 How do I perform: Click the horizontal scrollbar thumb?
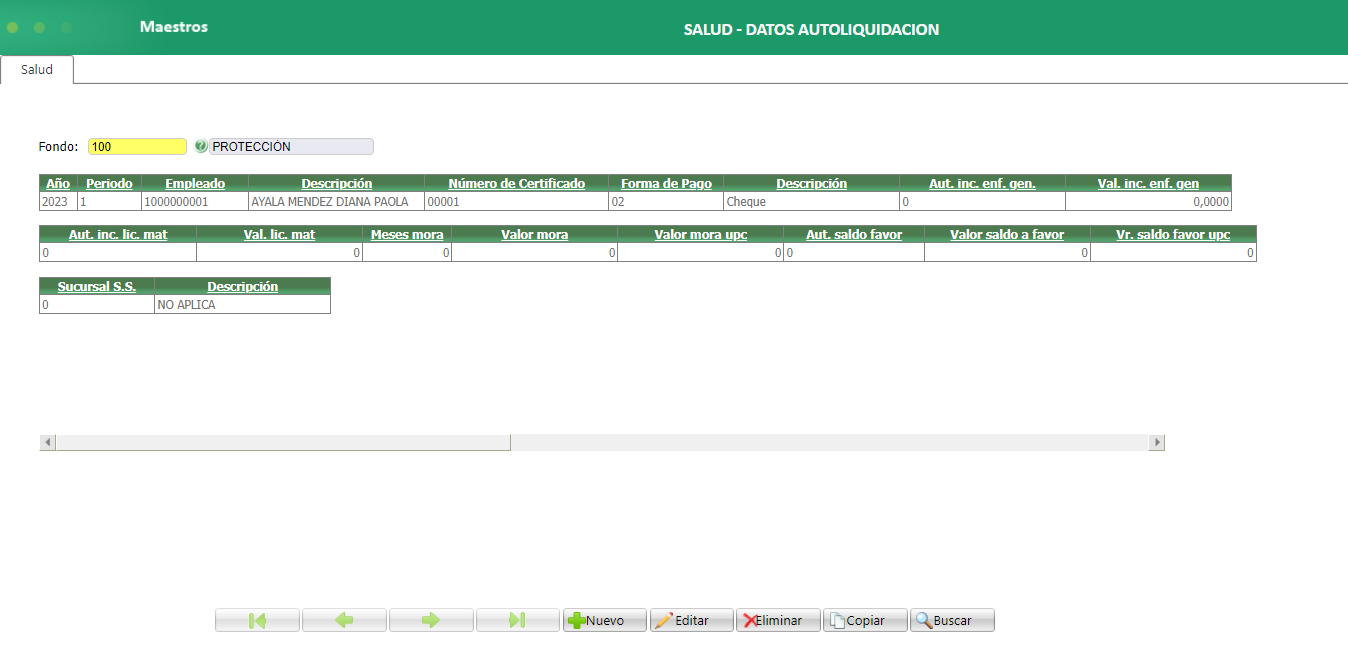tap(283, 442)
